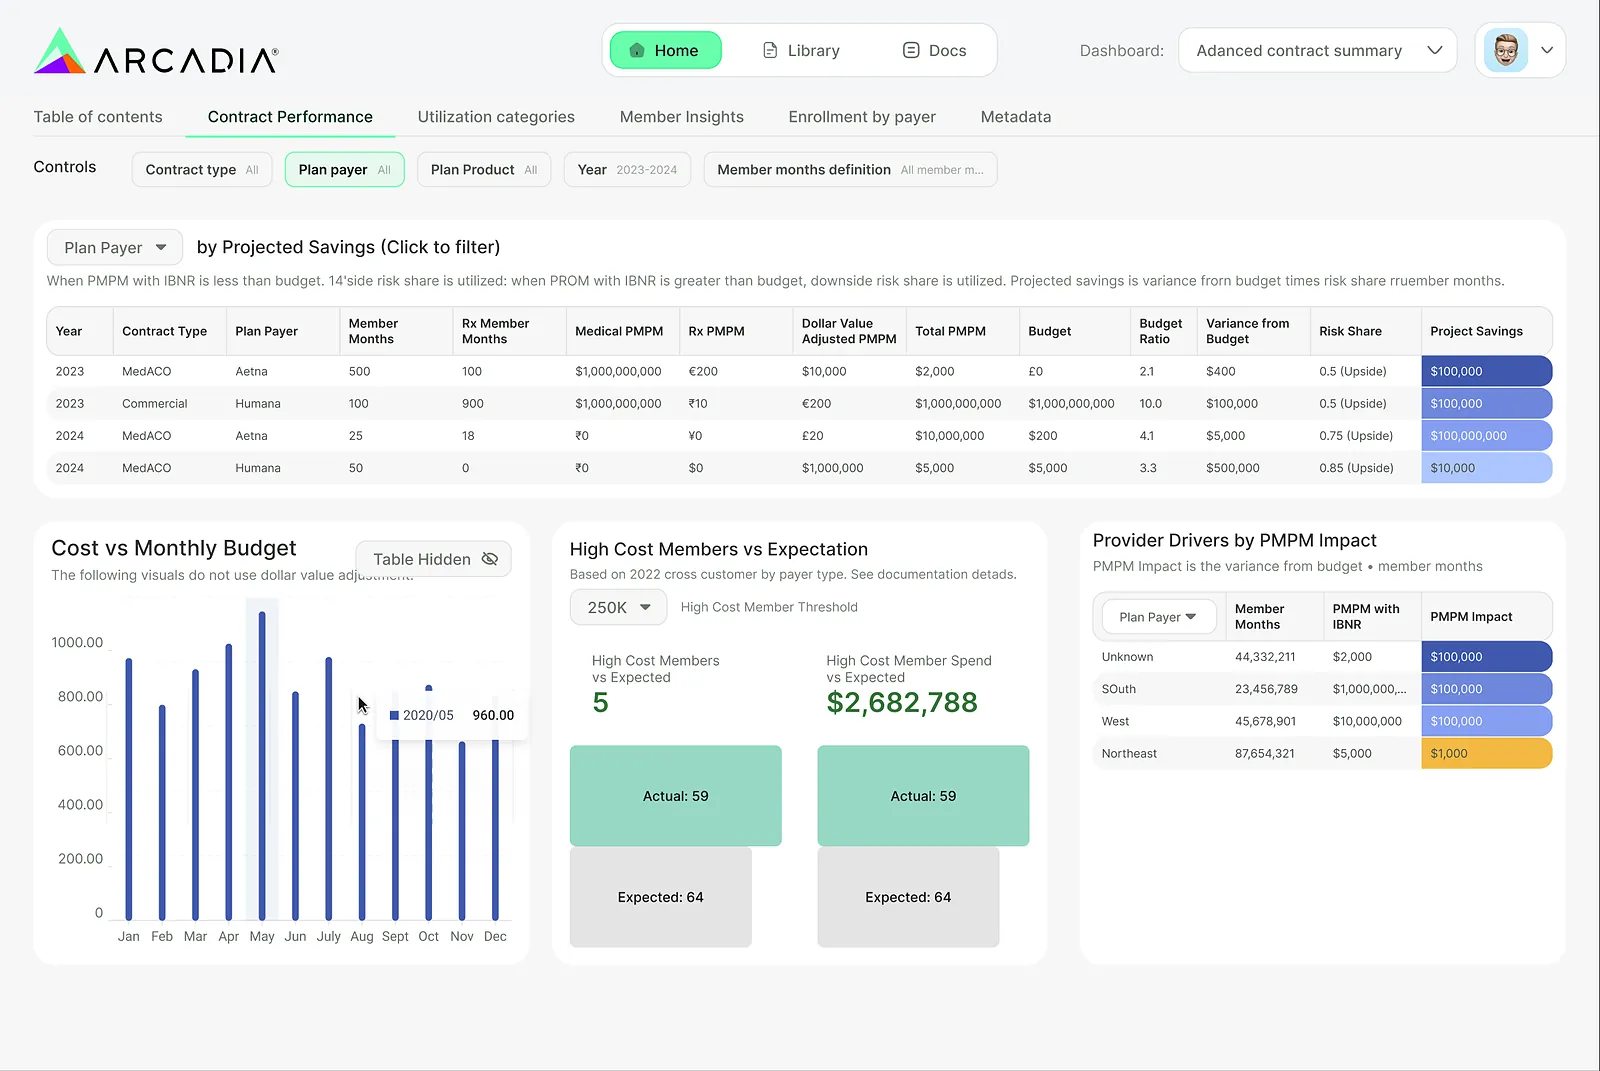Open the Library page
1600x1071 pixels.
click(801, 51)
